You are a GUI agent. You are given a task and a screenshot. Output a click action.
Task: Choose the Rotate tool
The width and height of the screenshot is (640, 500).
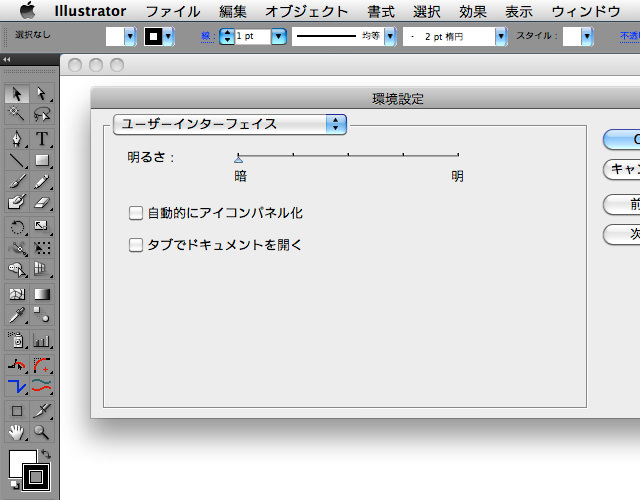(x=17, y=227)
